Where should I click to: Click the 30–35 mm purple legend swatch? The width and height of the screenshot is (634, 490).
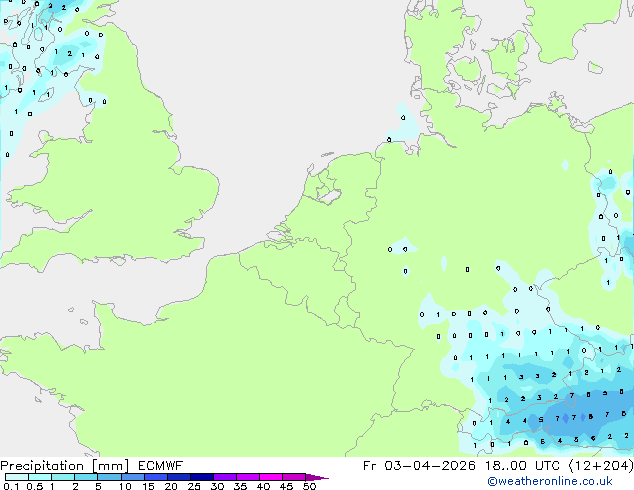(x=224, y=477)
